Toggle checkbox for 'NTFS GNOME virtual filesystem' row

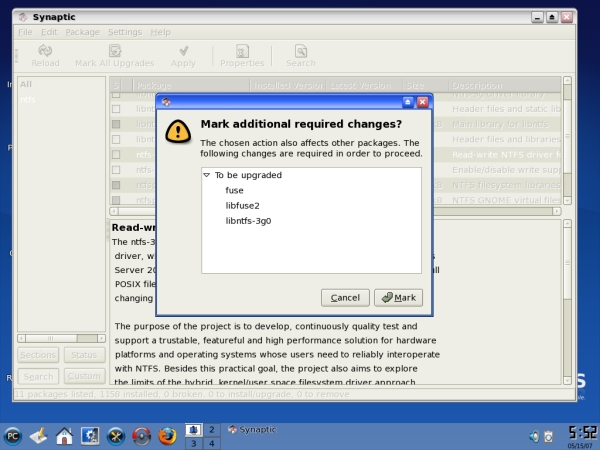click(116, 200)
